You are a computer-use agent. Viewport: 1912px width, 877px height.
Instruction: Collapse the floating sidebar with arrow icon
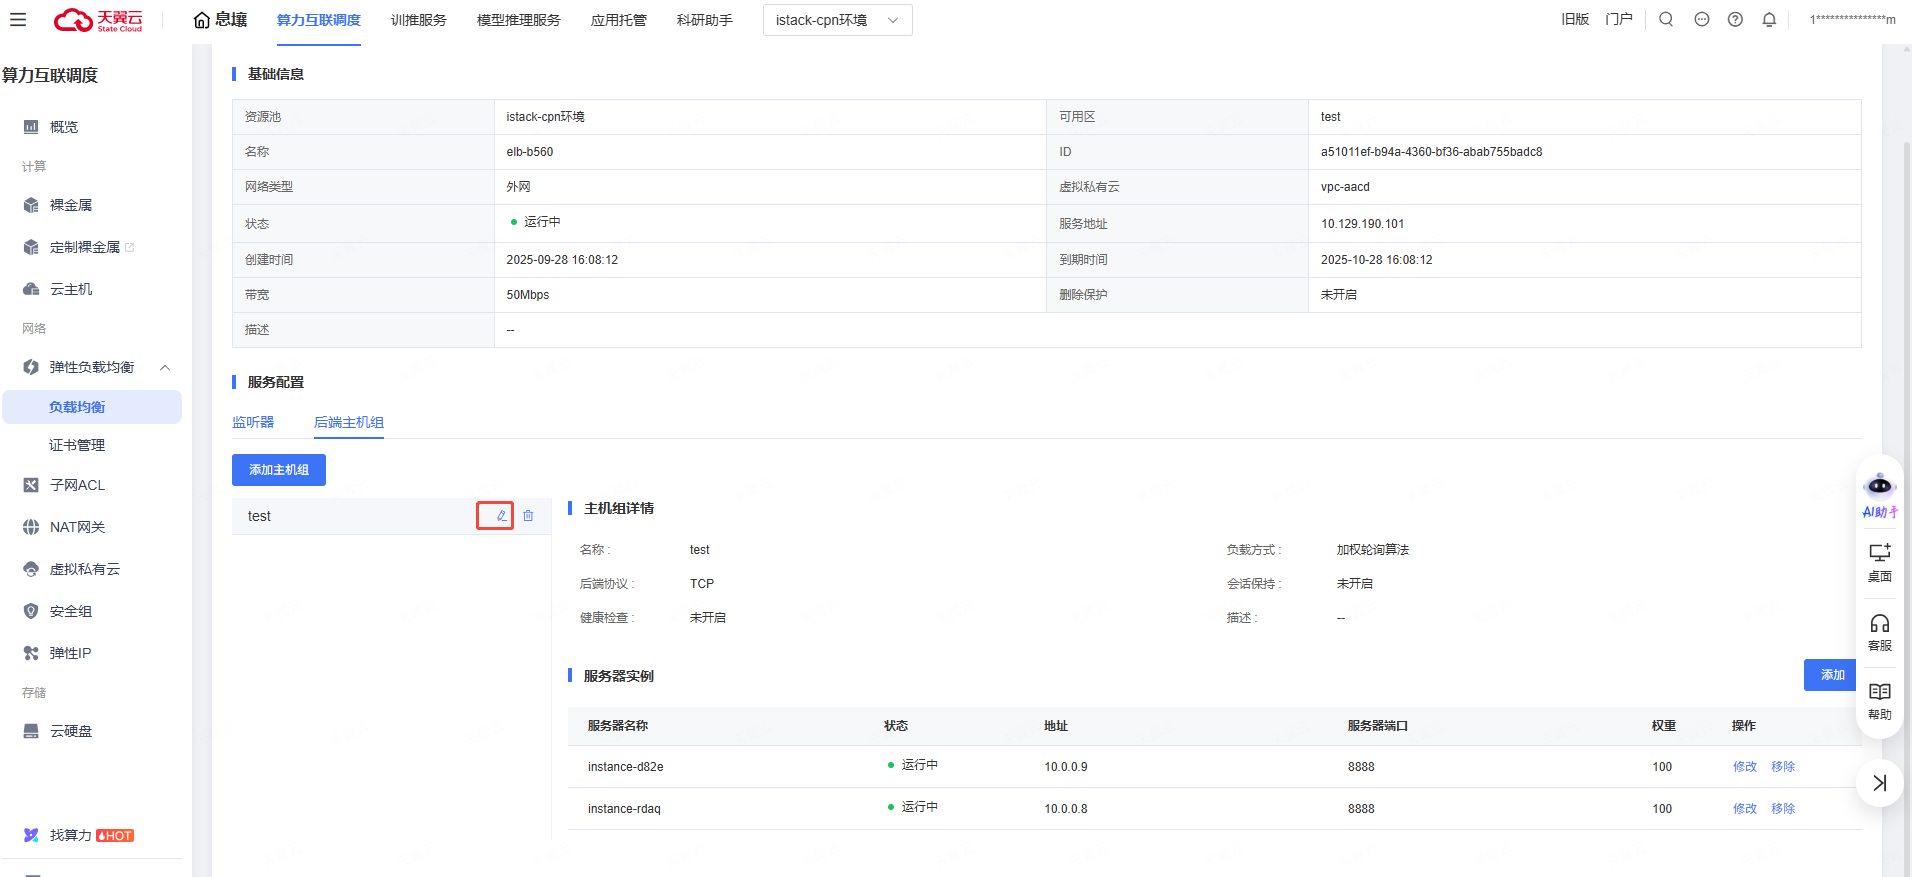1880,783
